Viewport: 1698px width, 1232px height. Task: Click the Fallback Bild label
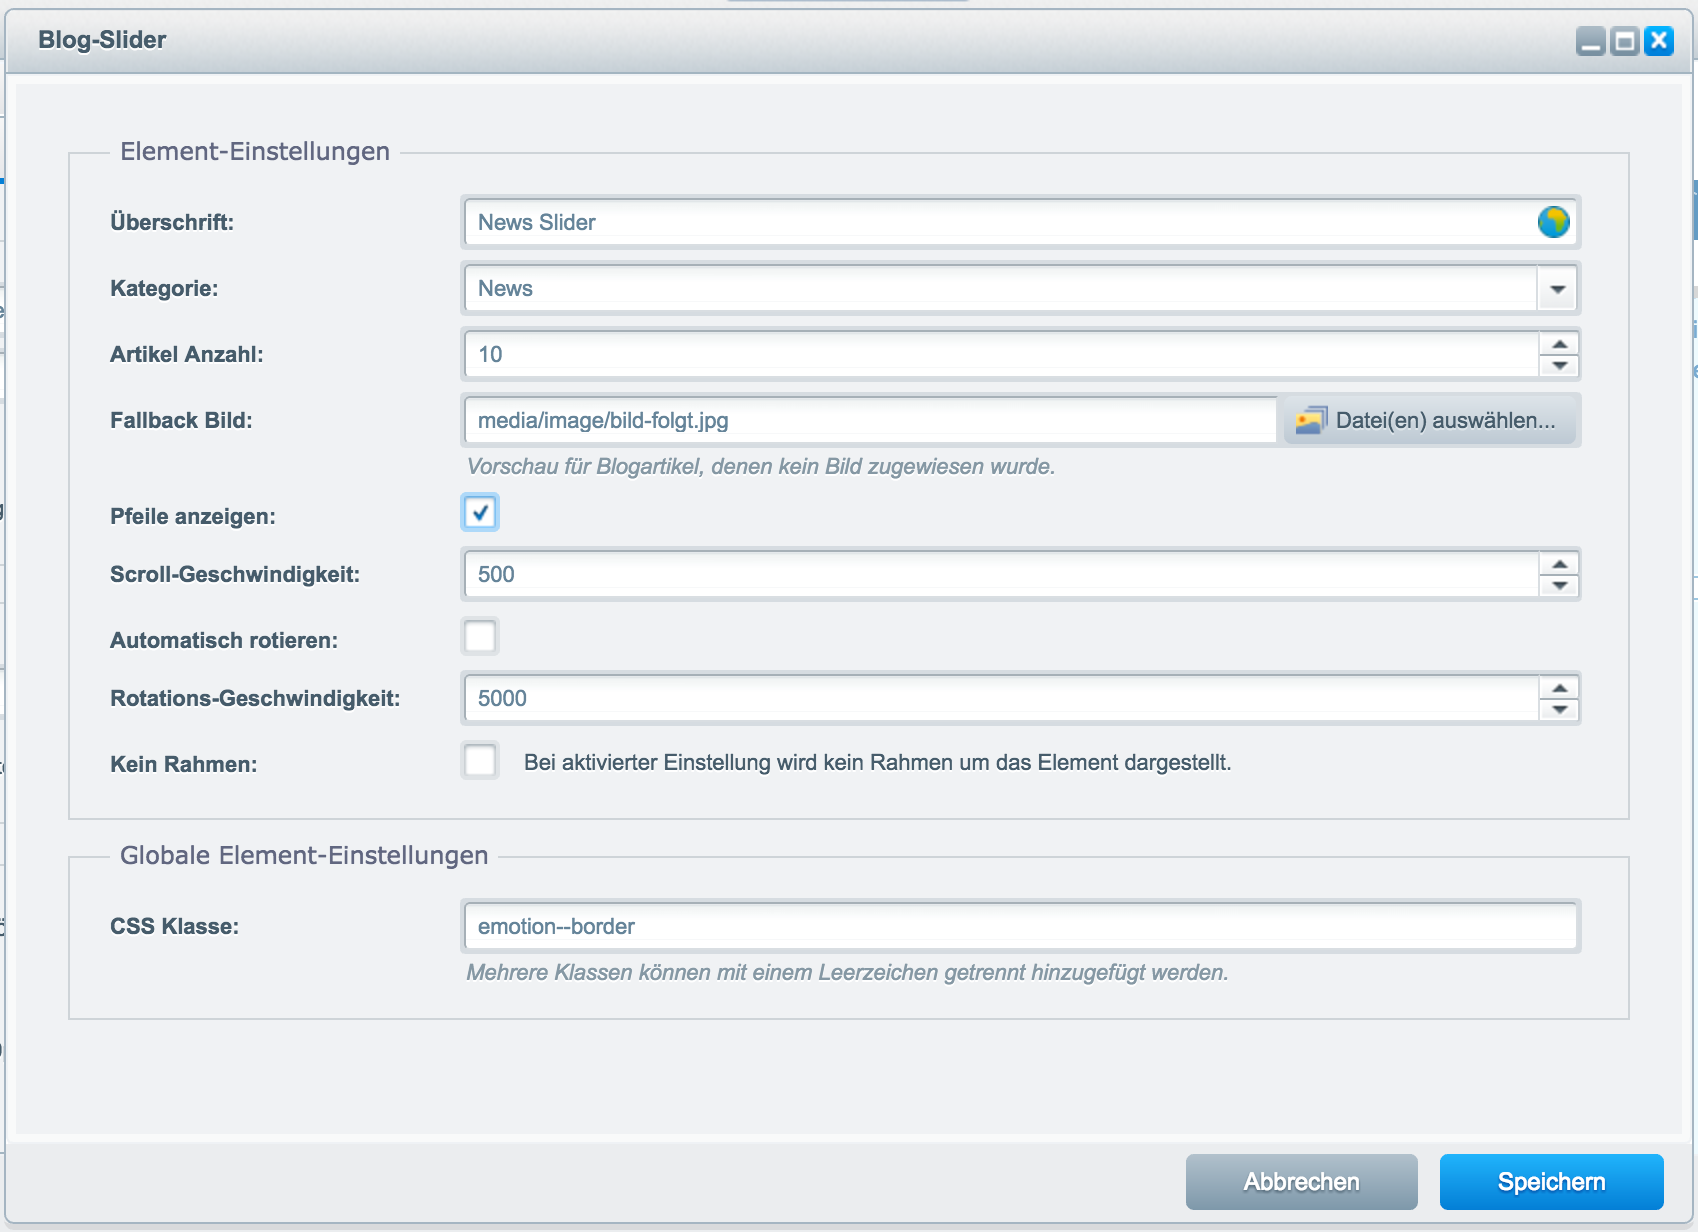point(181,421)
